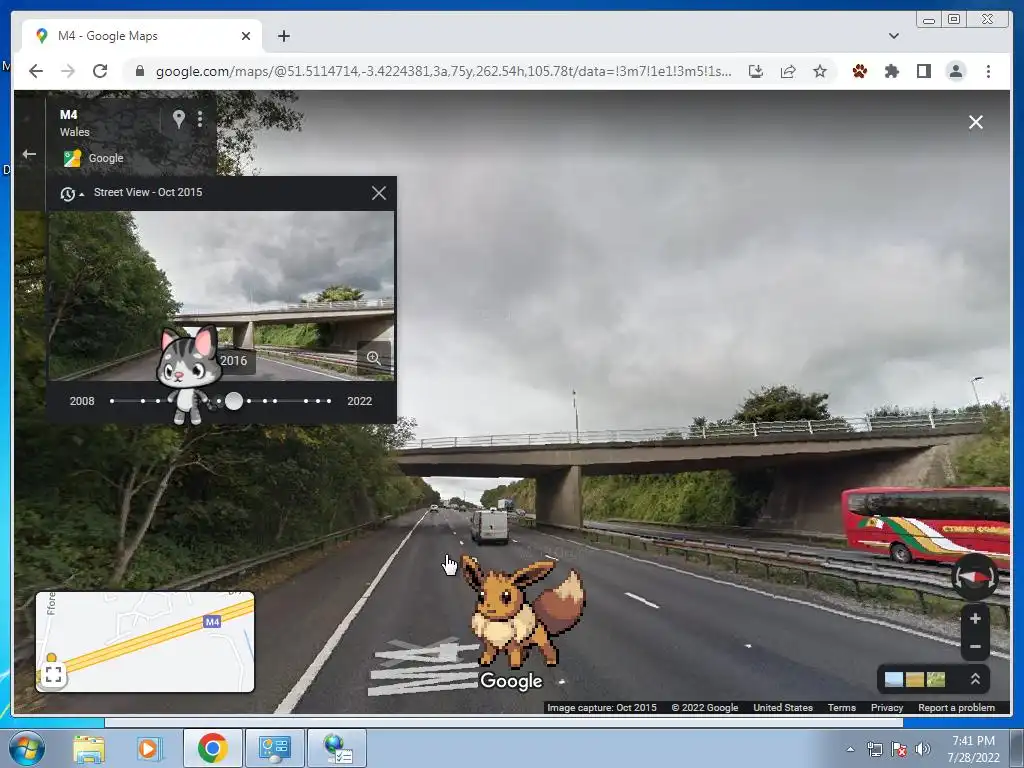This screenshot has width=1024, height=768.
Task: Click the Google contributor label
Action: [106, 158]
